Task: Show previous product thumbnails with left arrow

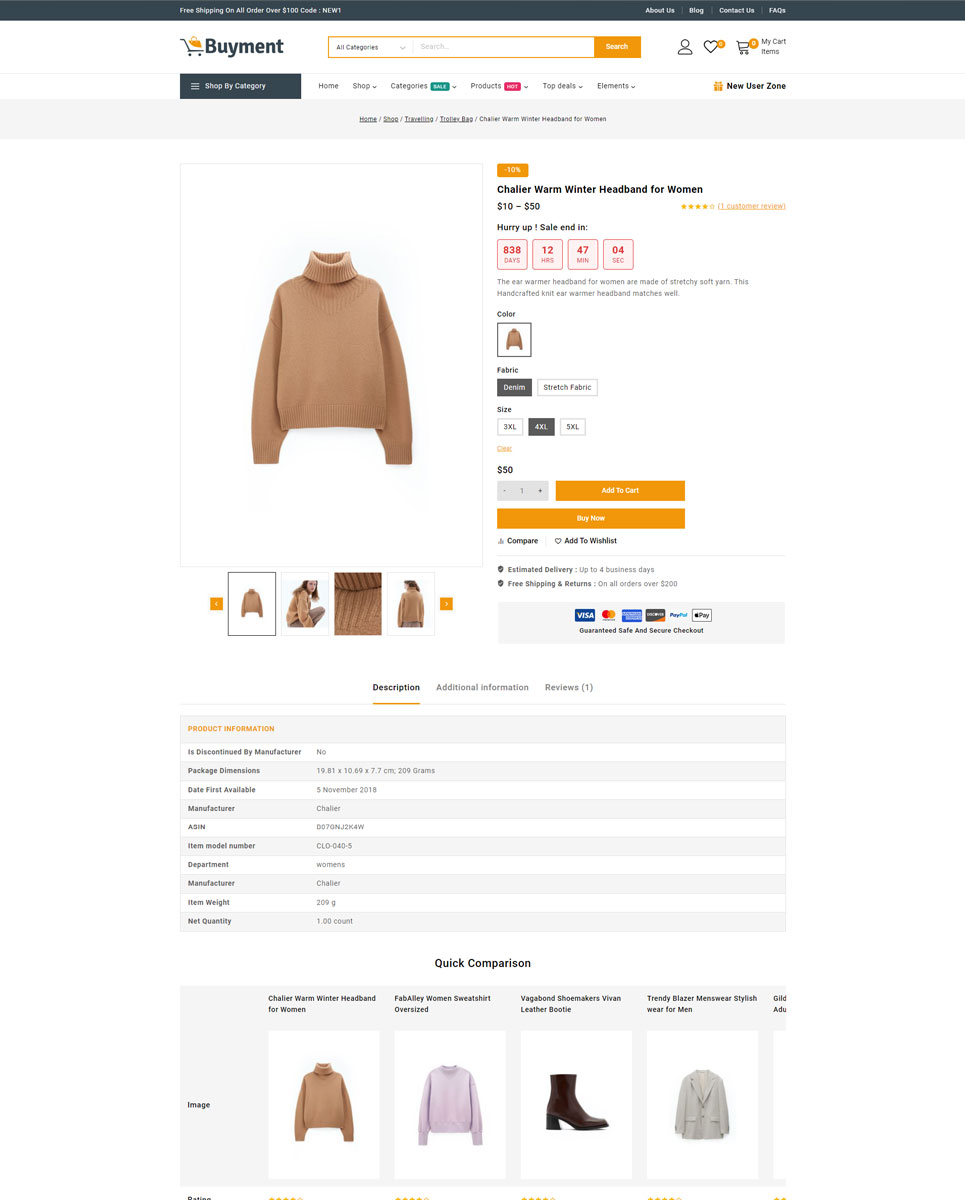Action: pyautogui.click(x=216, y=604)
